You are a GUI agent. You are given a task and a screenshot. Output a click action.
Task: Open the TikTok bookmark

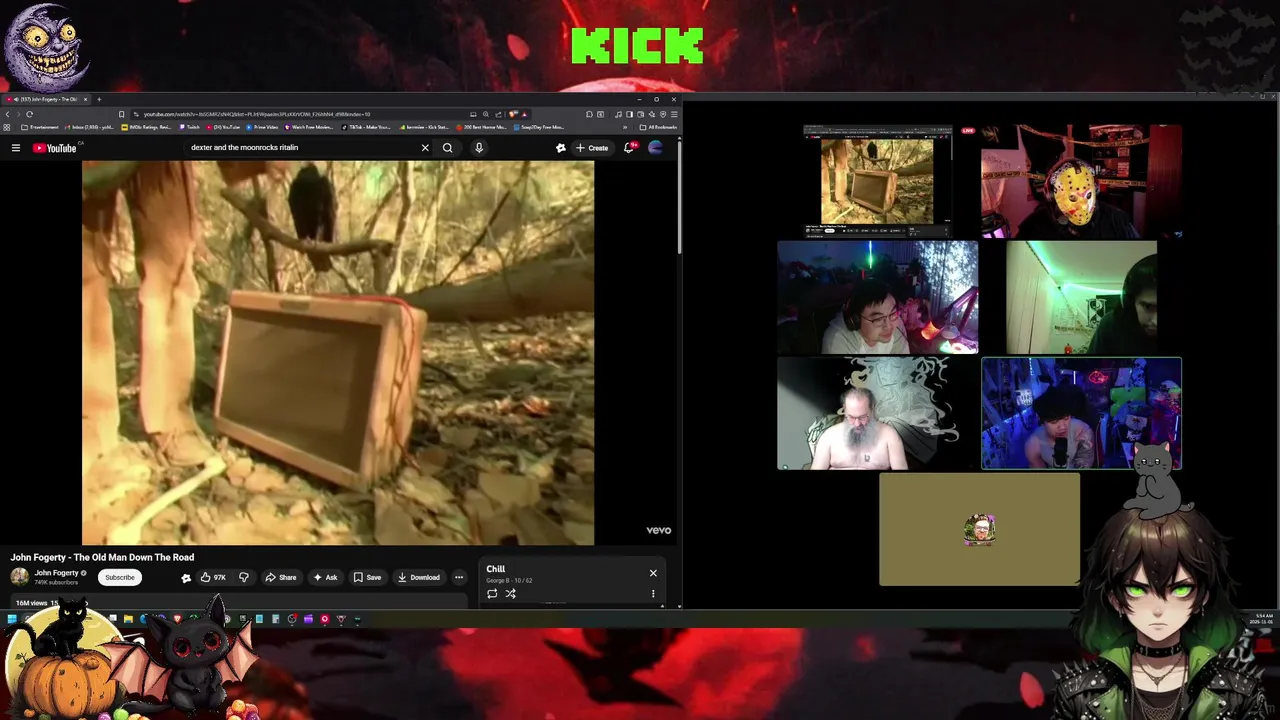(366, 127)
